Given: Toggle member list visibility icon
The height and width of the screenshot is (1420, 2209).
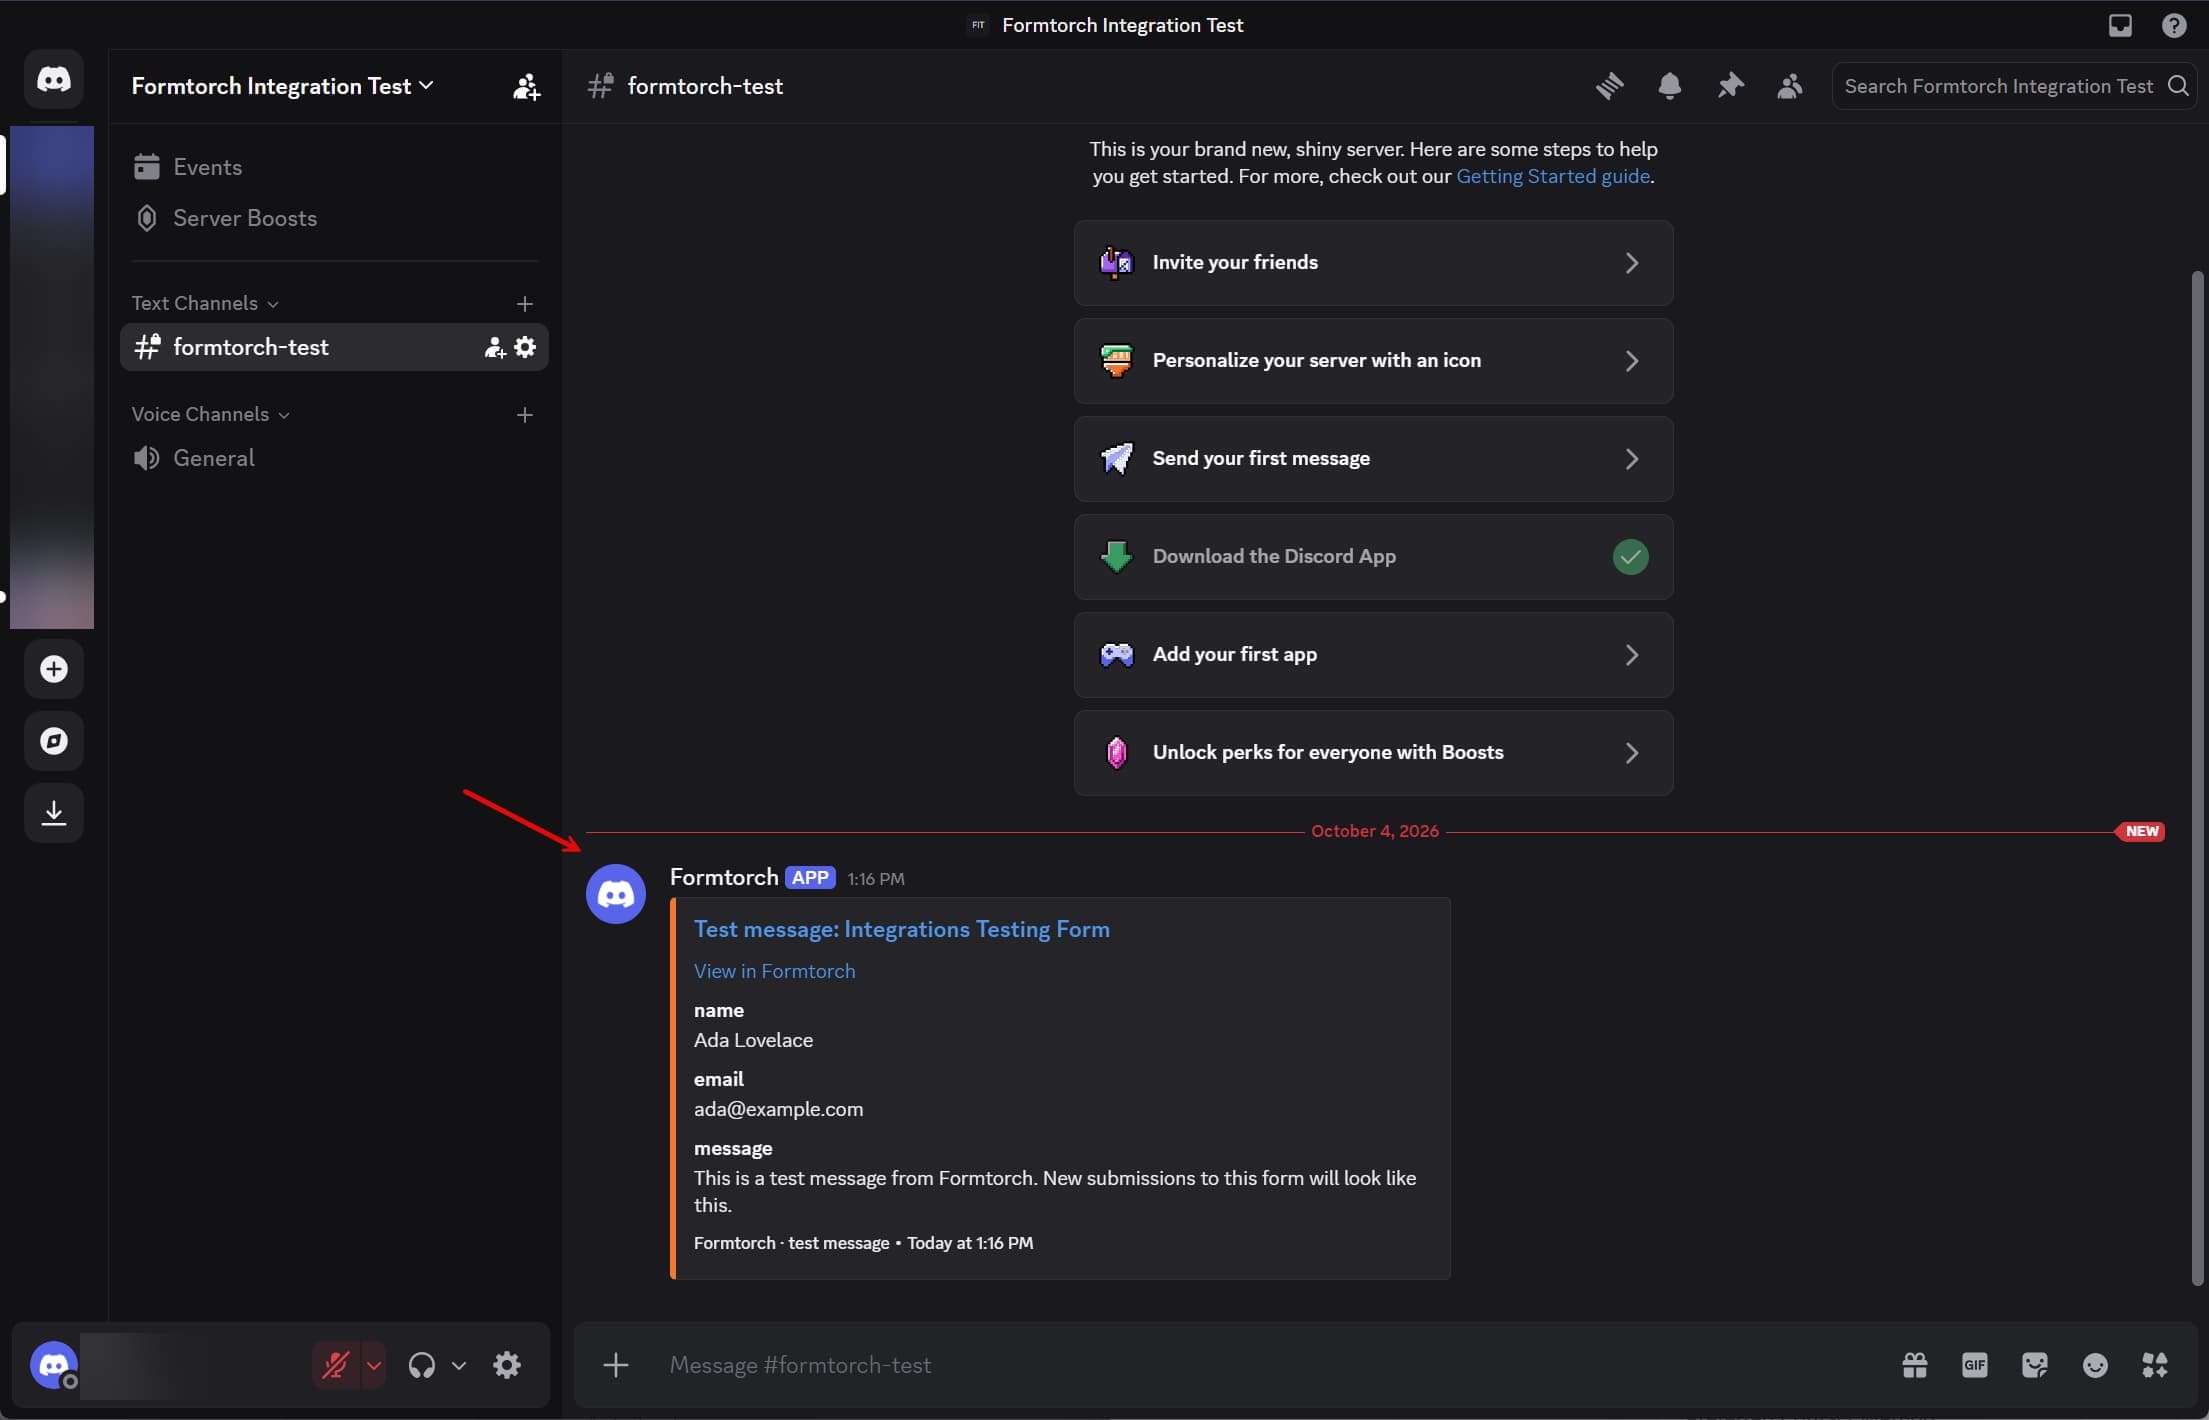Looking at the screenshot, I should 1790,86.
